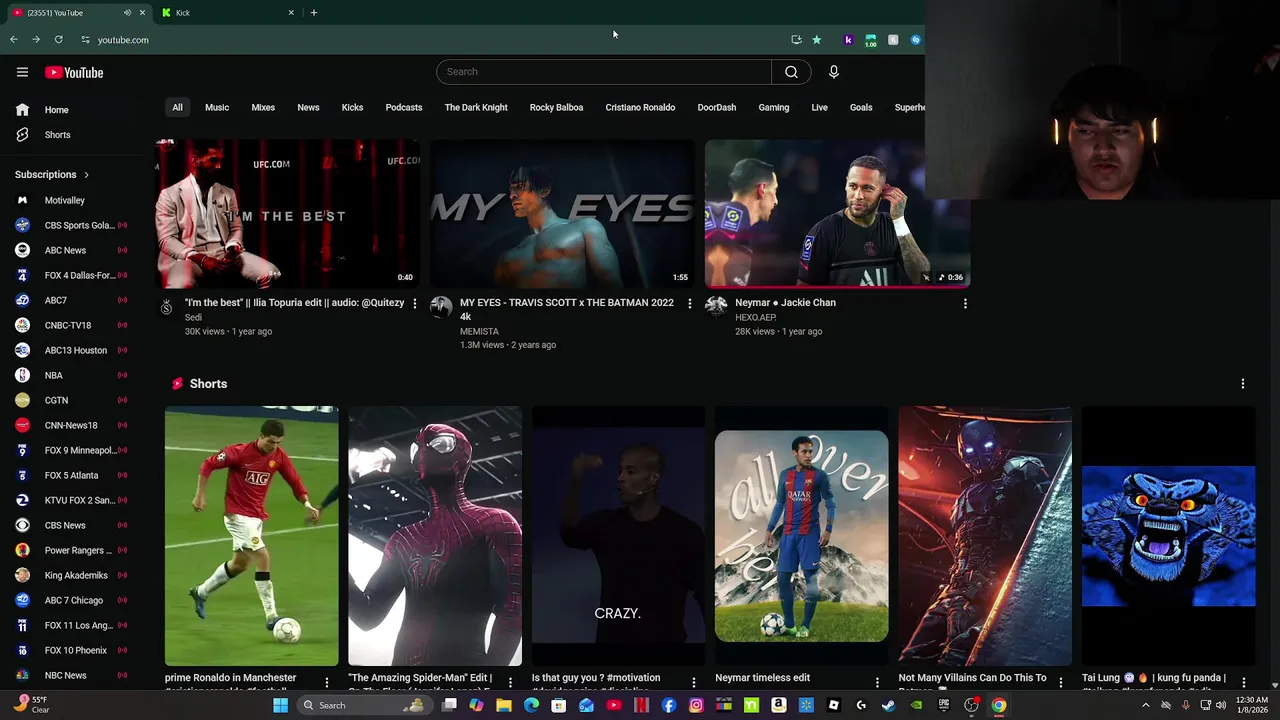Select the News filter chip
Viewport: 1280px width, 720px height.
(308, 107)
